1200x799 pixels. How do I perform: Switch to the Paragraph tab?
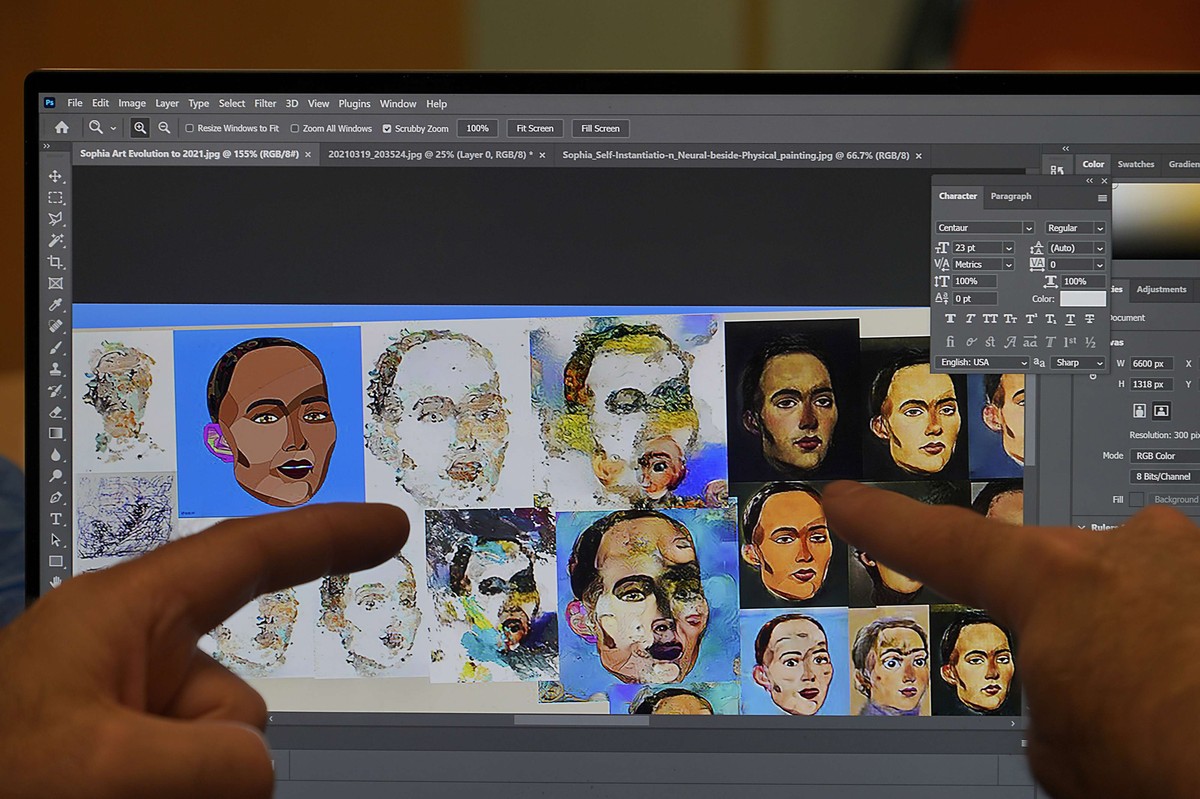tap(1010, 196)
